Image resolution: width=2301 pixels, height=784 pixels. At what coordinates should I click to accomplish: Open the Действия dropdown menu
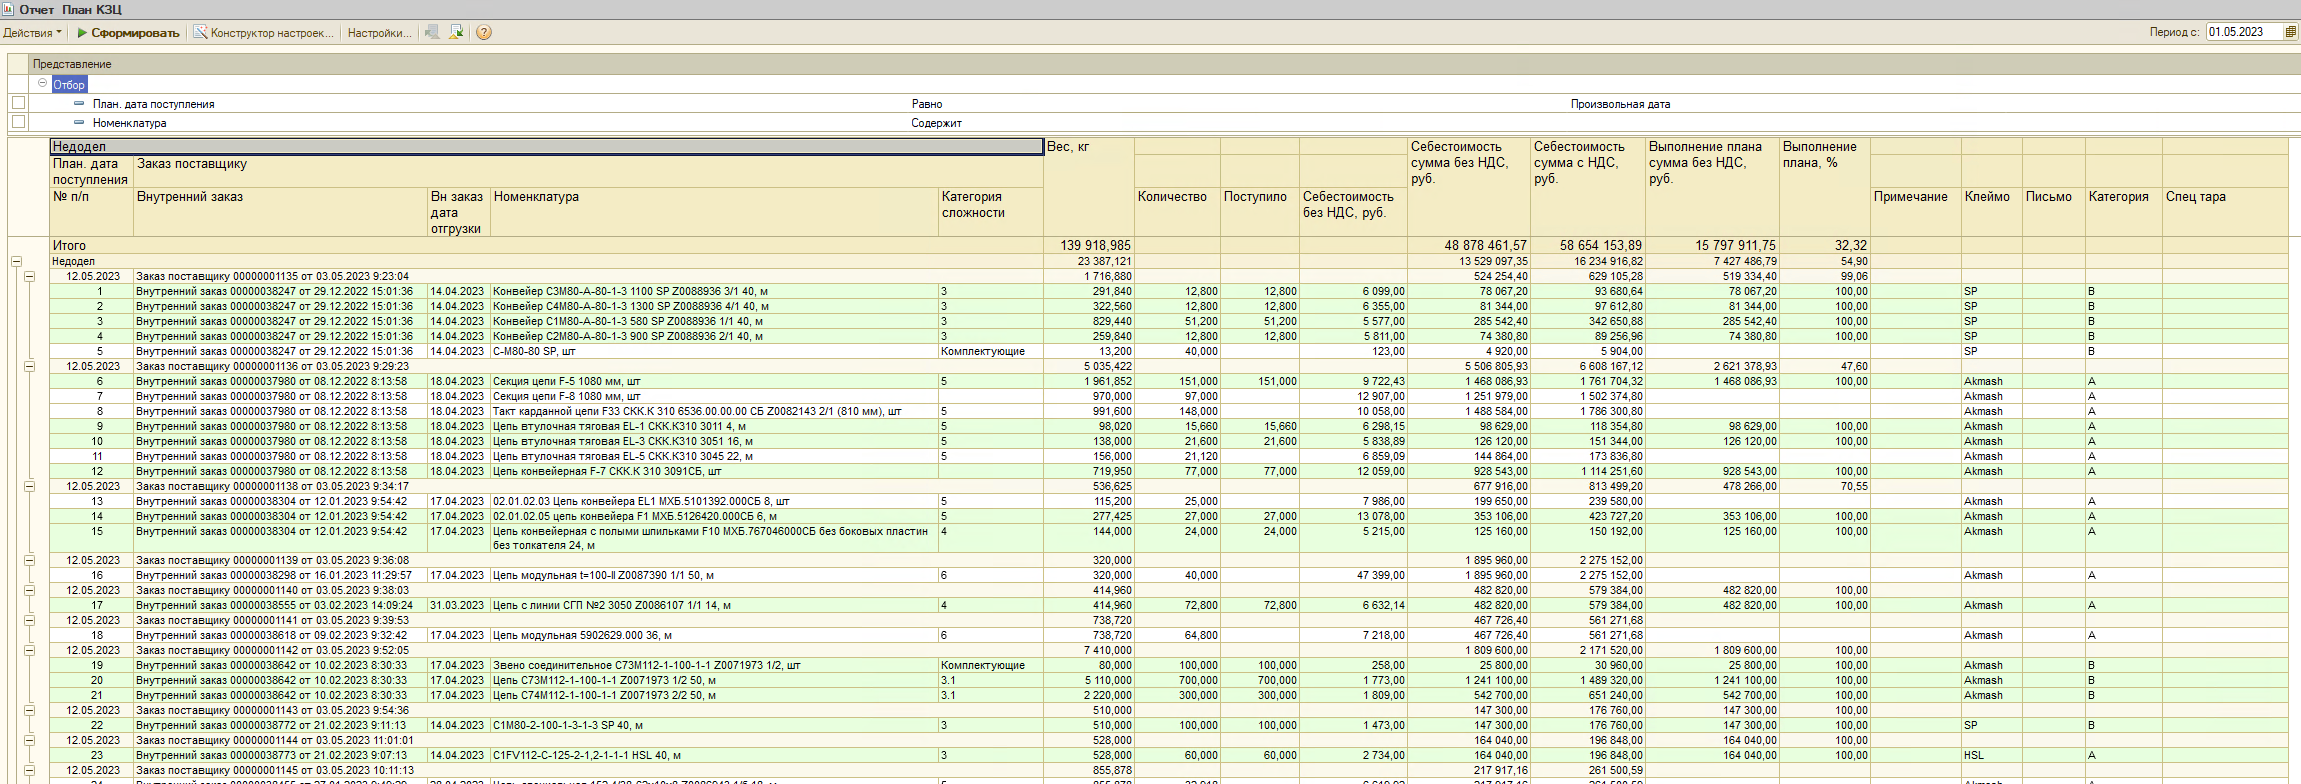tap(32, 33)
